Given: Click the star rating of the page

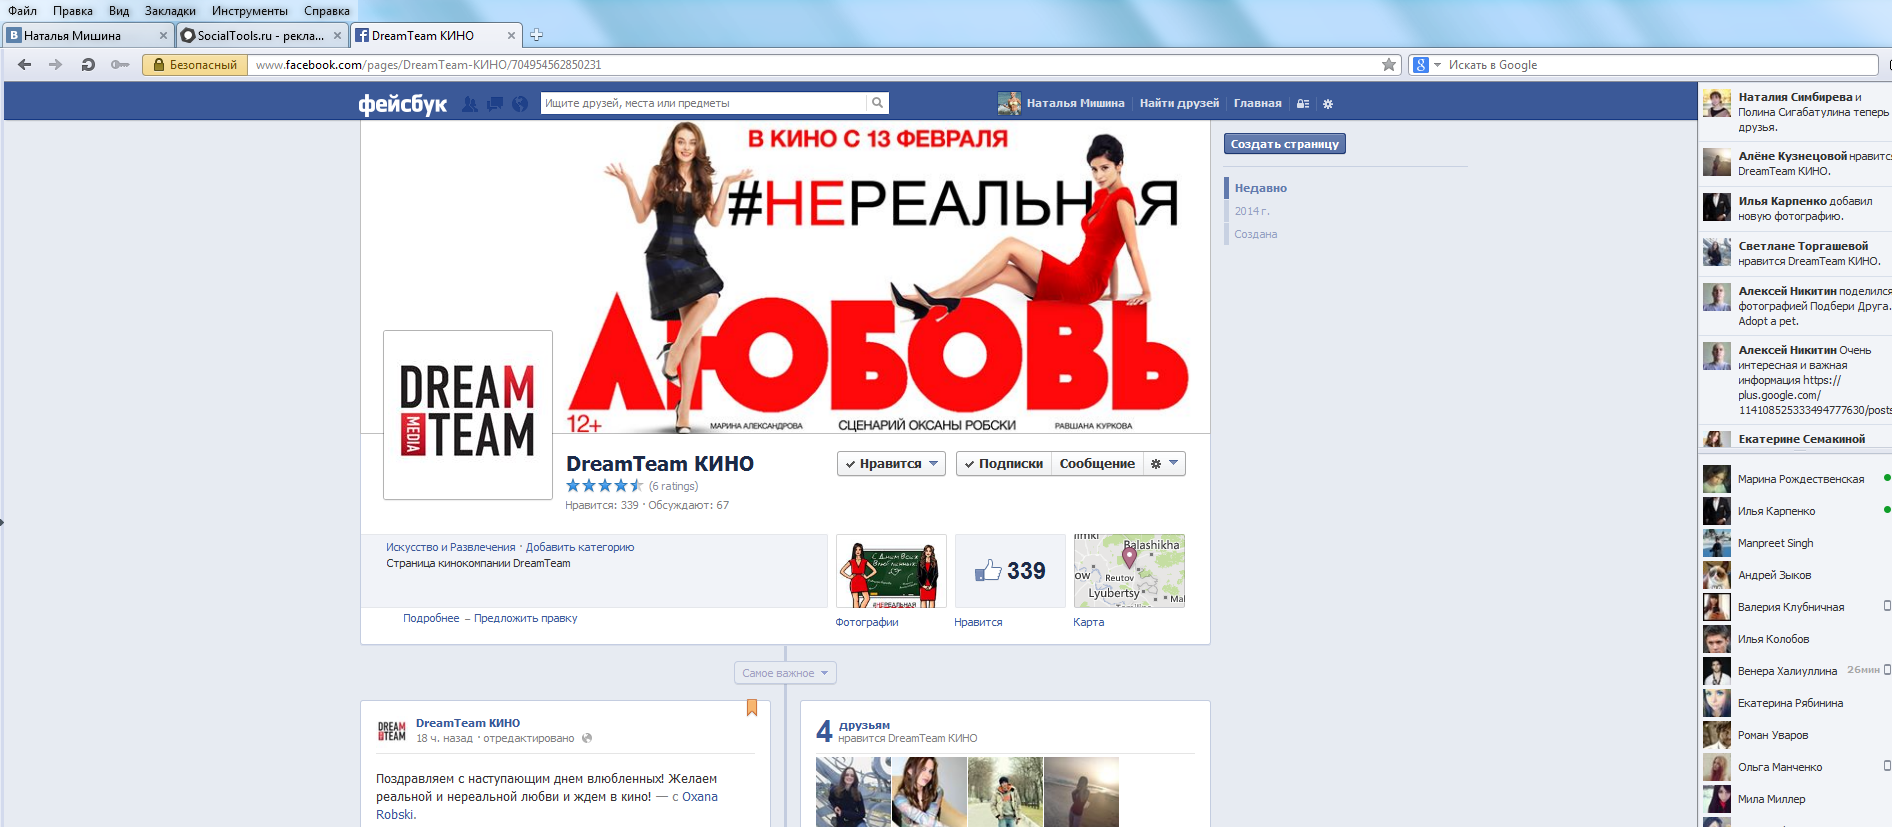Looking at the screenshot, I should (x=604, y=486).
